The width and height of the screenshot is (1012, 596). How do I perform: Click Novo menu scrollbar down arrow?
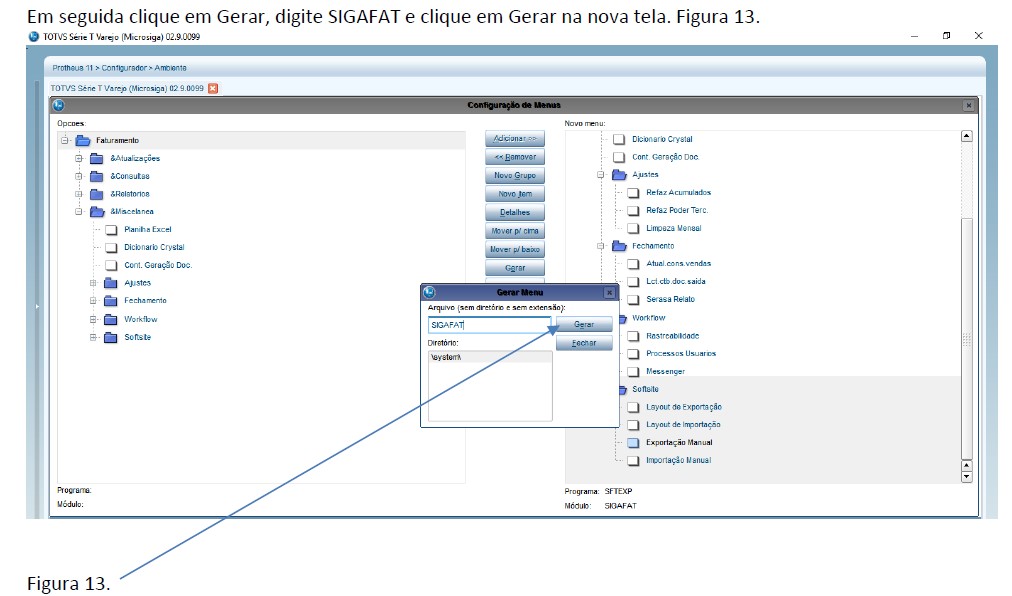tap(966, 477)
